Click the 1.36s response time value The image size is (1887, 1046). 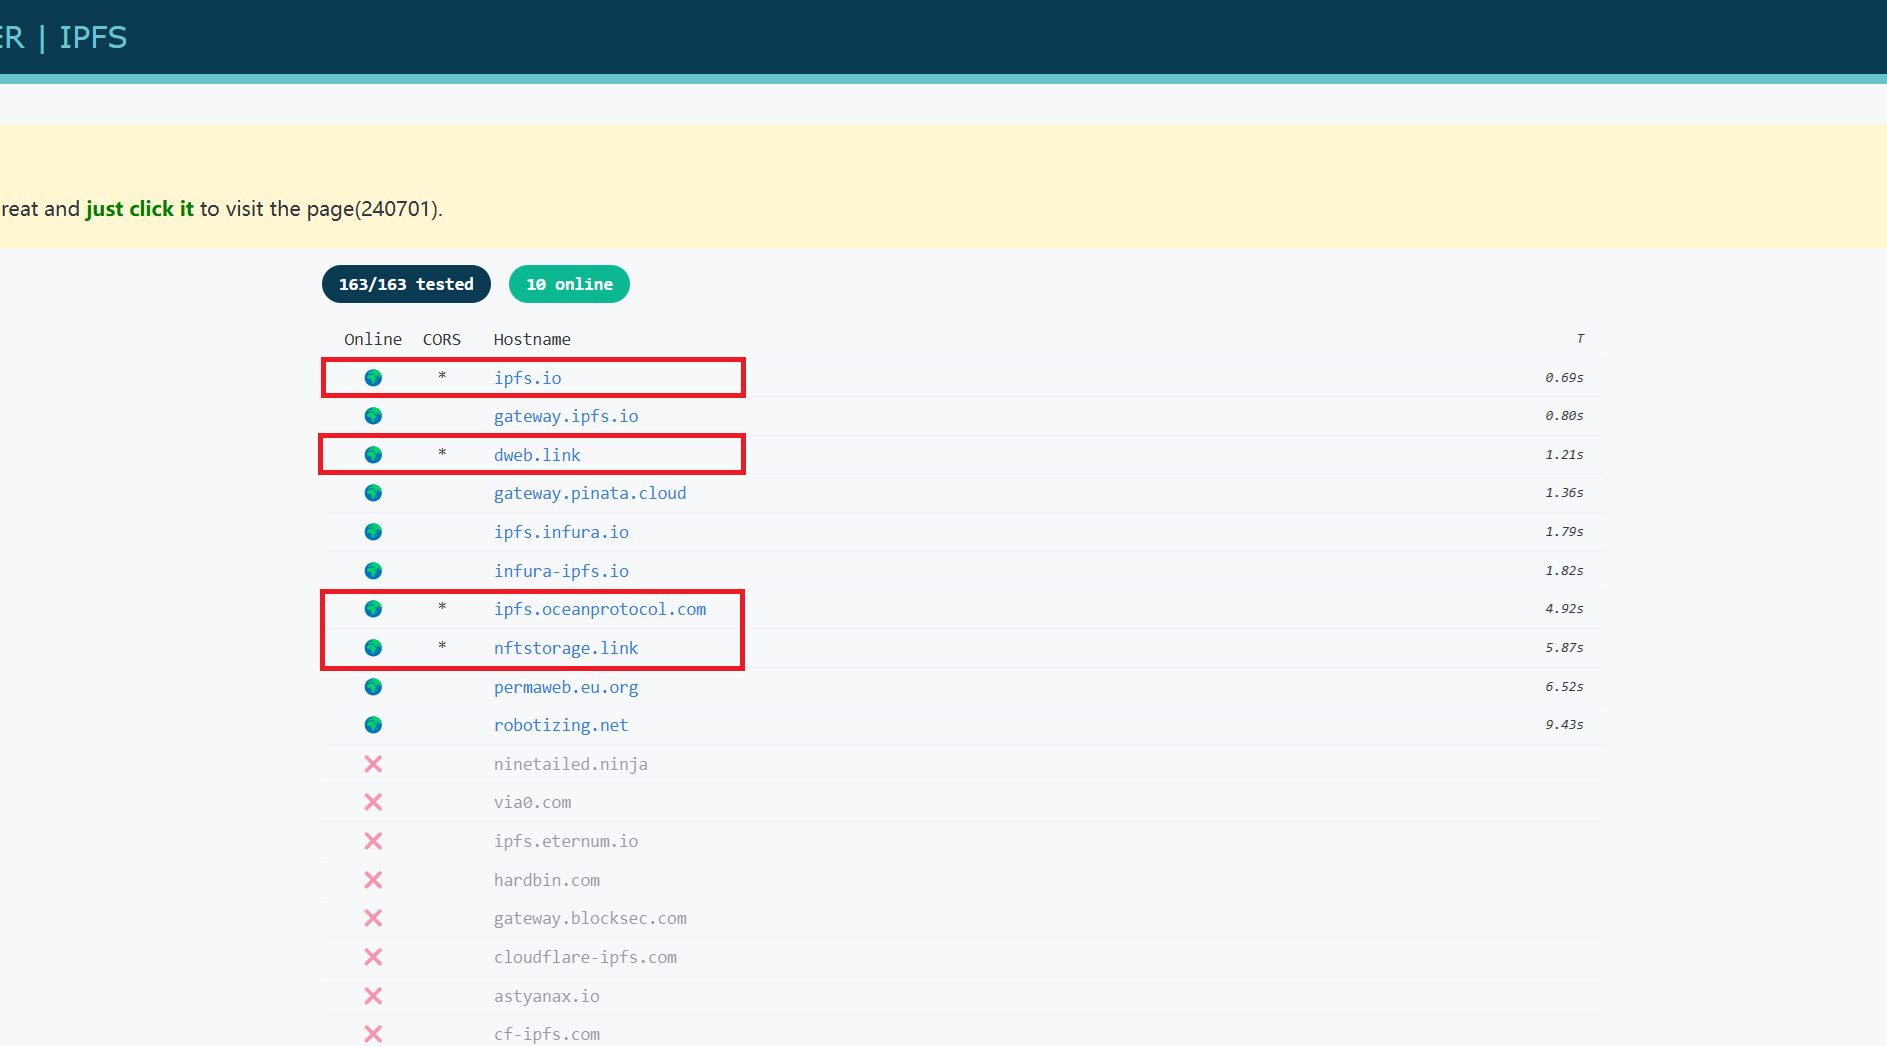[x=1564, y=493]
